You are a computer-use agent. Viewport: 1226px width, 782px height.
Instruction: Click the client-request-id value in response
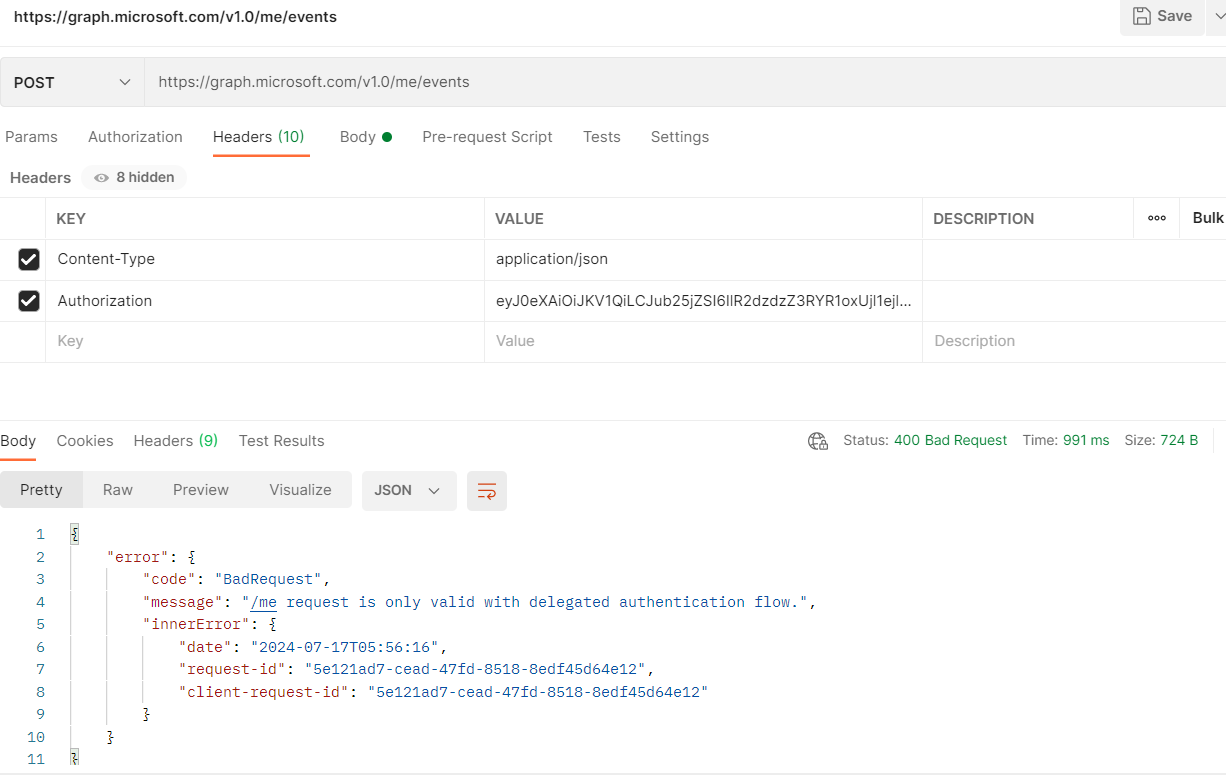pos(538,692)
